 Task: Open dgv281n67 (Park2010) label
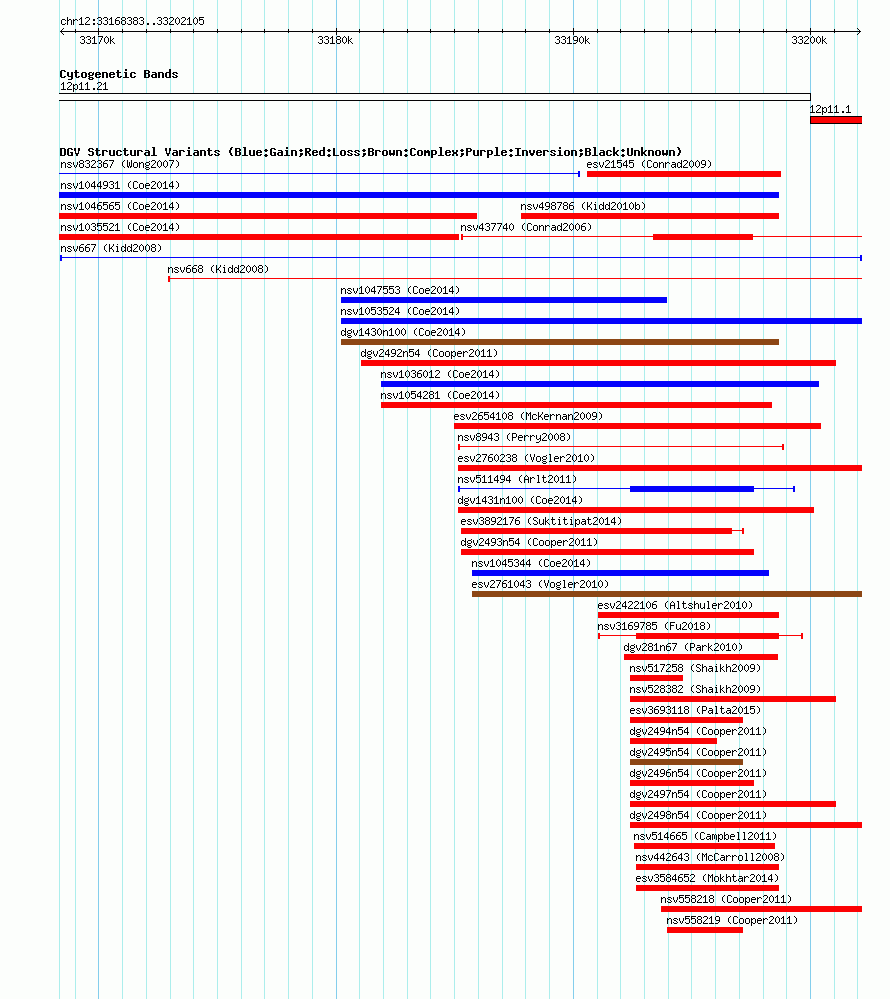tap(683, 648)
